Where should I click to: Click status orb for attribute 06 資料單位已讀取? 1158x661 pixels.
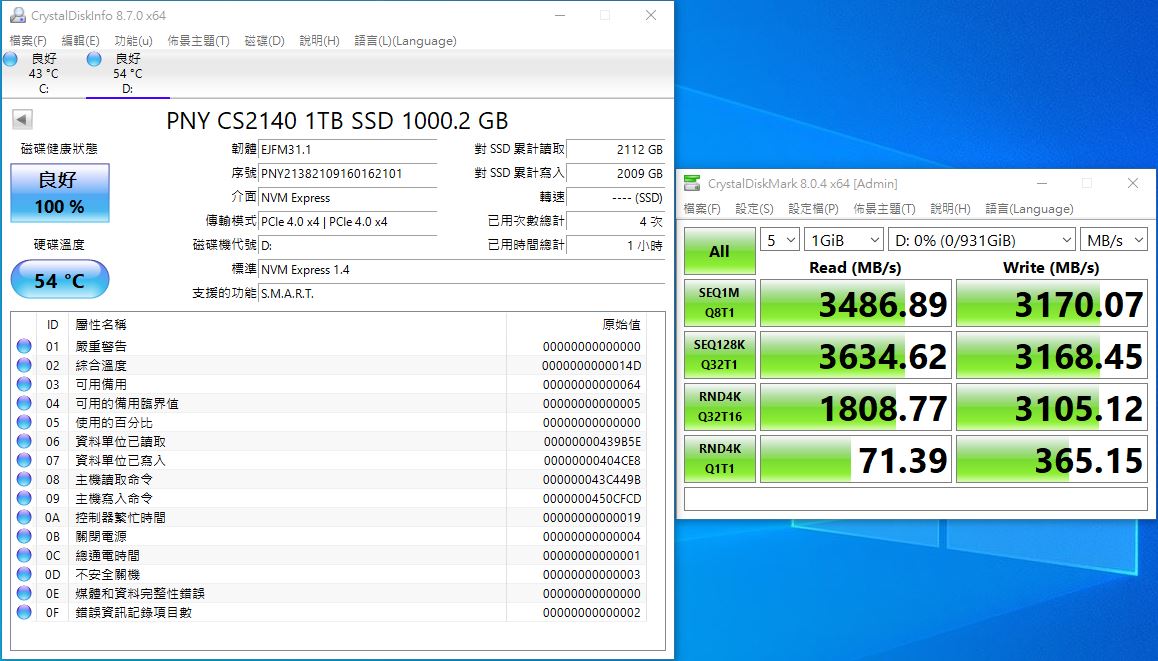pos(24,441)
